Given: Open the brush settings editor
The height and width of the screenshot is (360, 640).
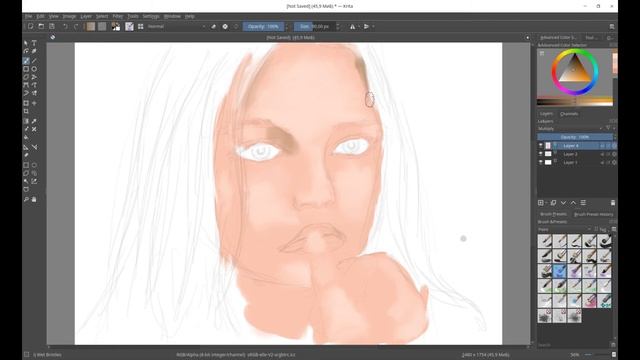Looking at the screenshot, I should pos(129,27).
